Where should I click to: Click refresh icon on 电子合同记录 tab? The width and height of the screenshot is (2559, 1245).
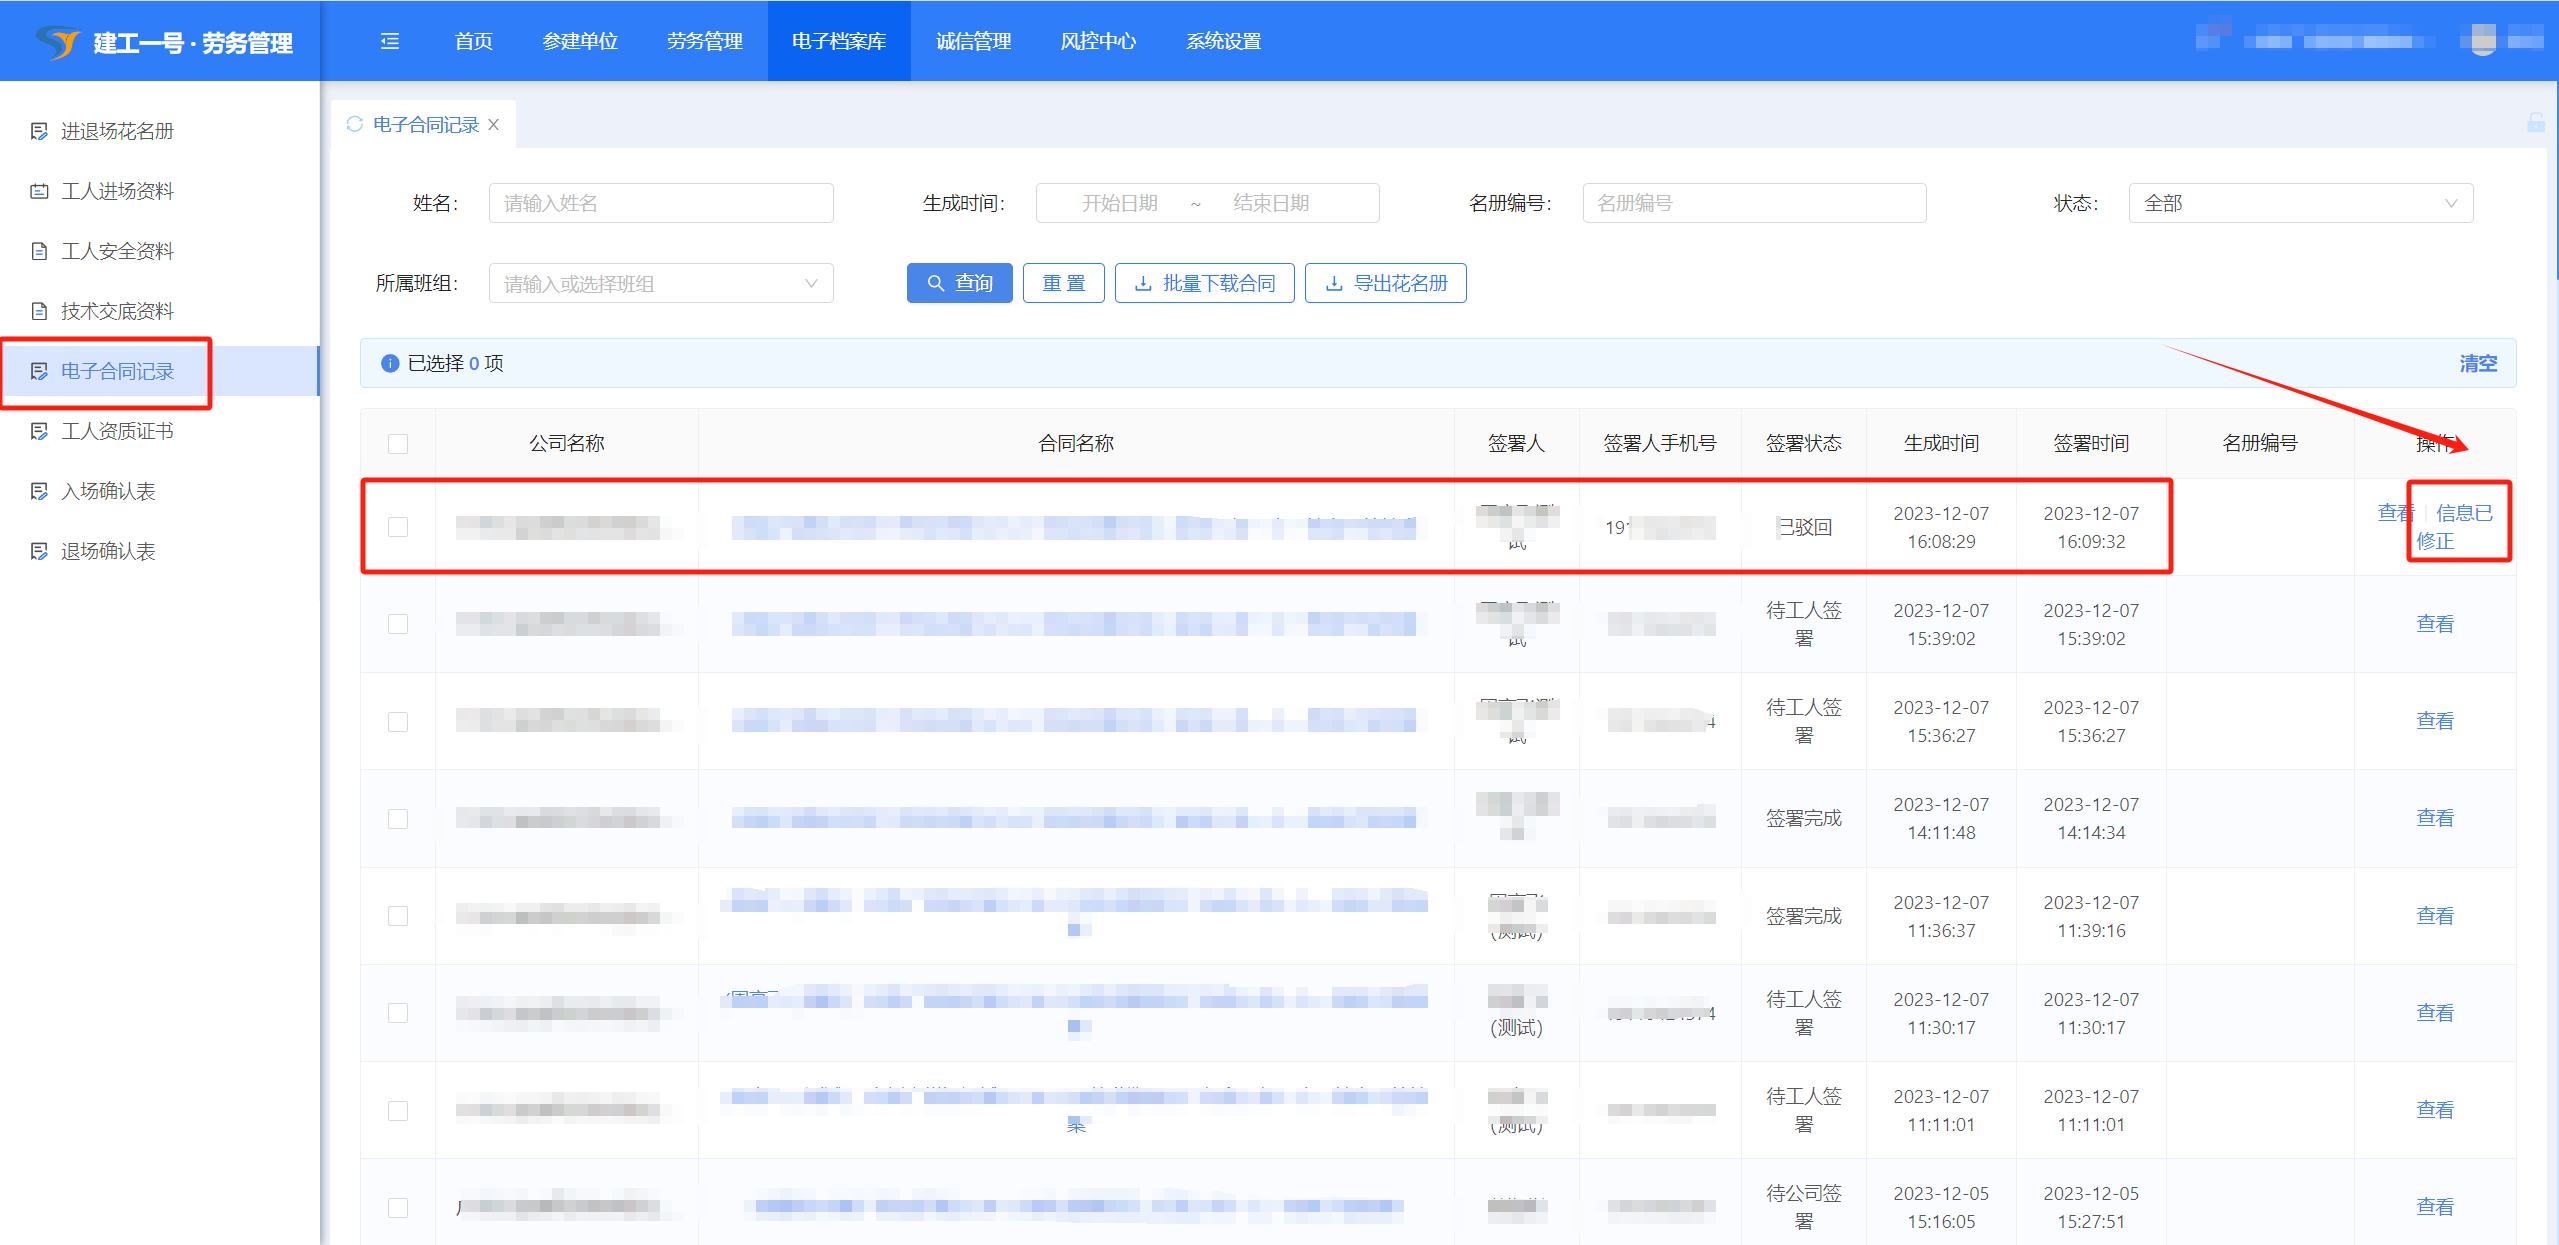point(354,124)
